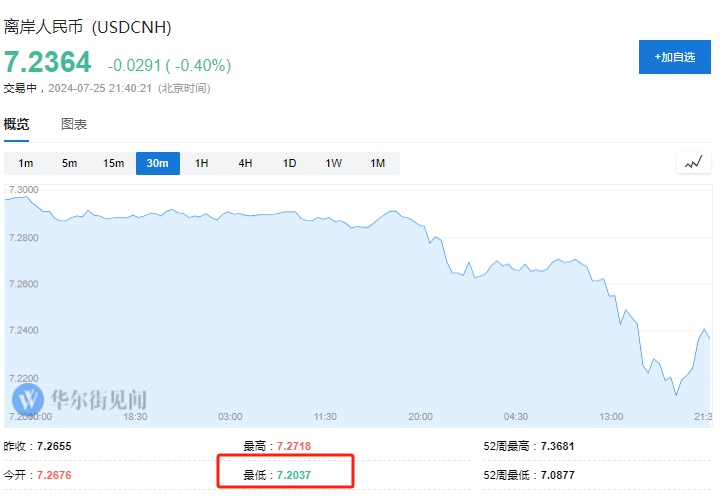Select the 1D daily timeframe
Image resolution: width=725 pixels, height=504 pixels.
point(289,163)
